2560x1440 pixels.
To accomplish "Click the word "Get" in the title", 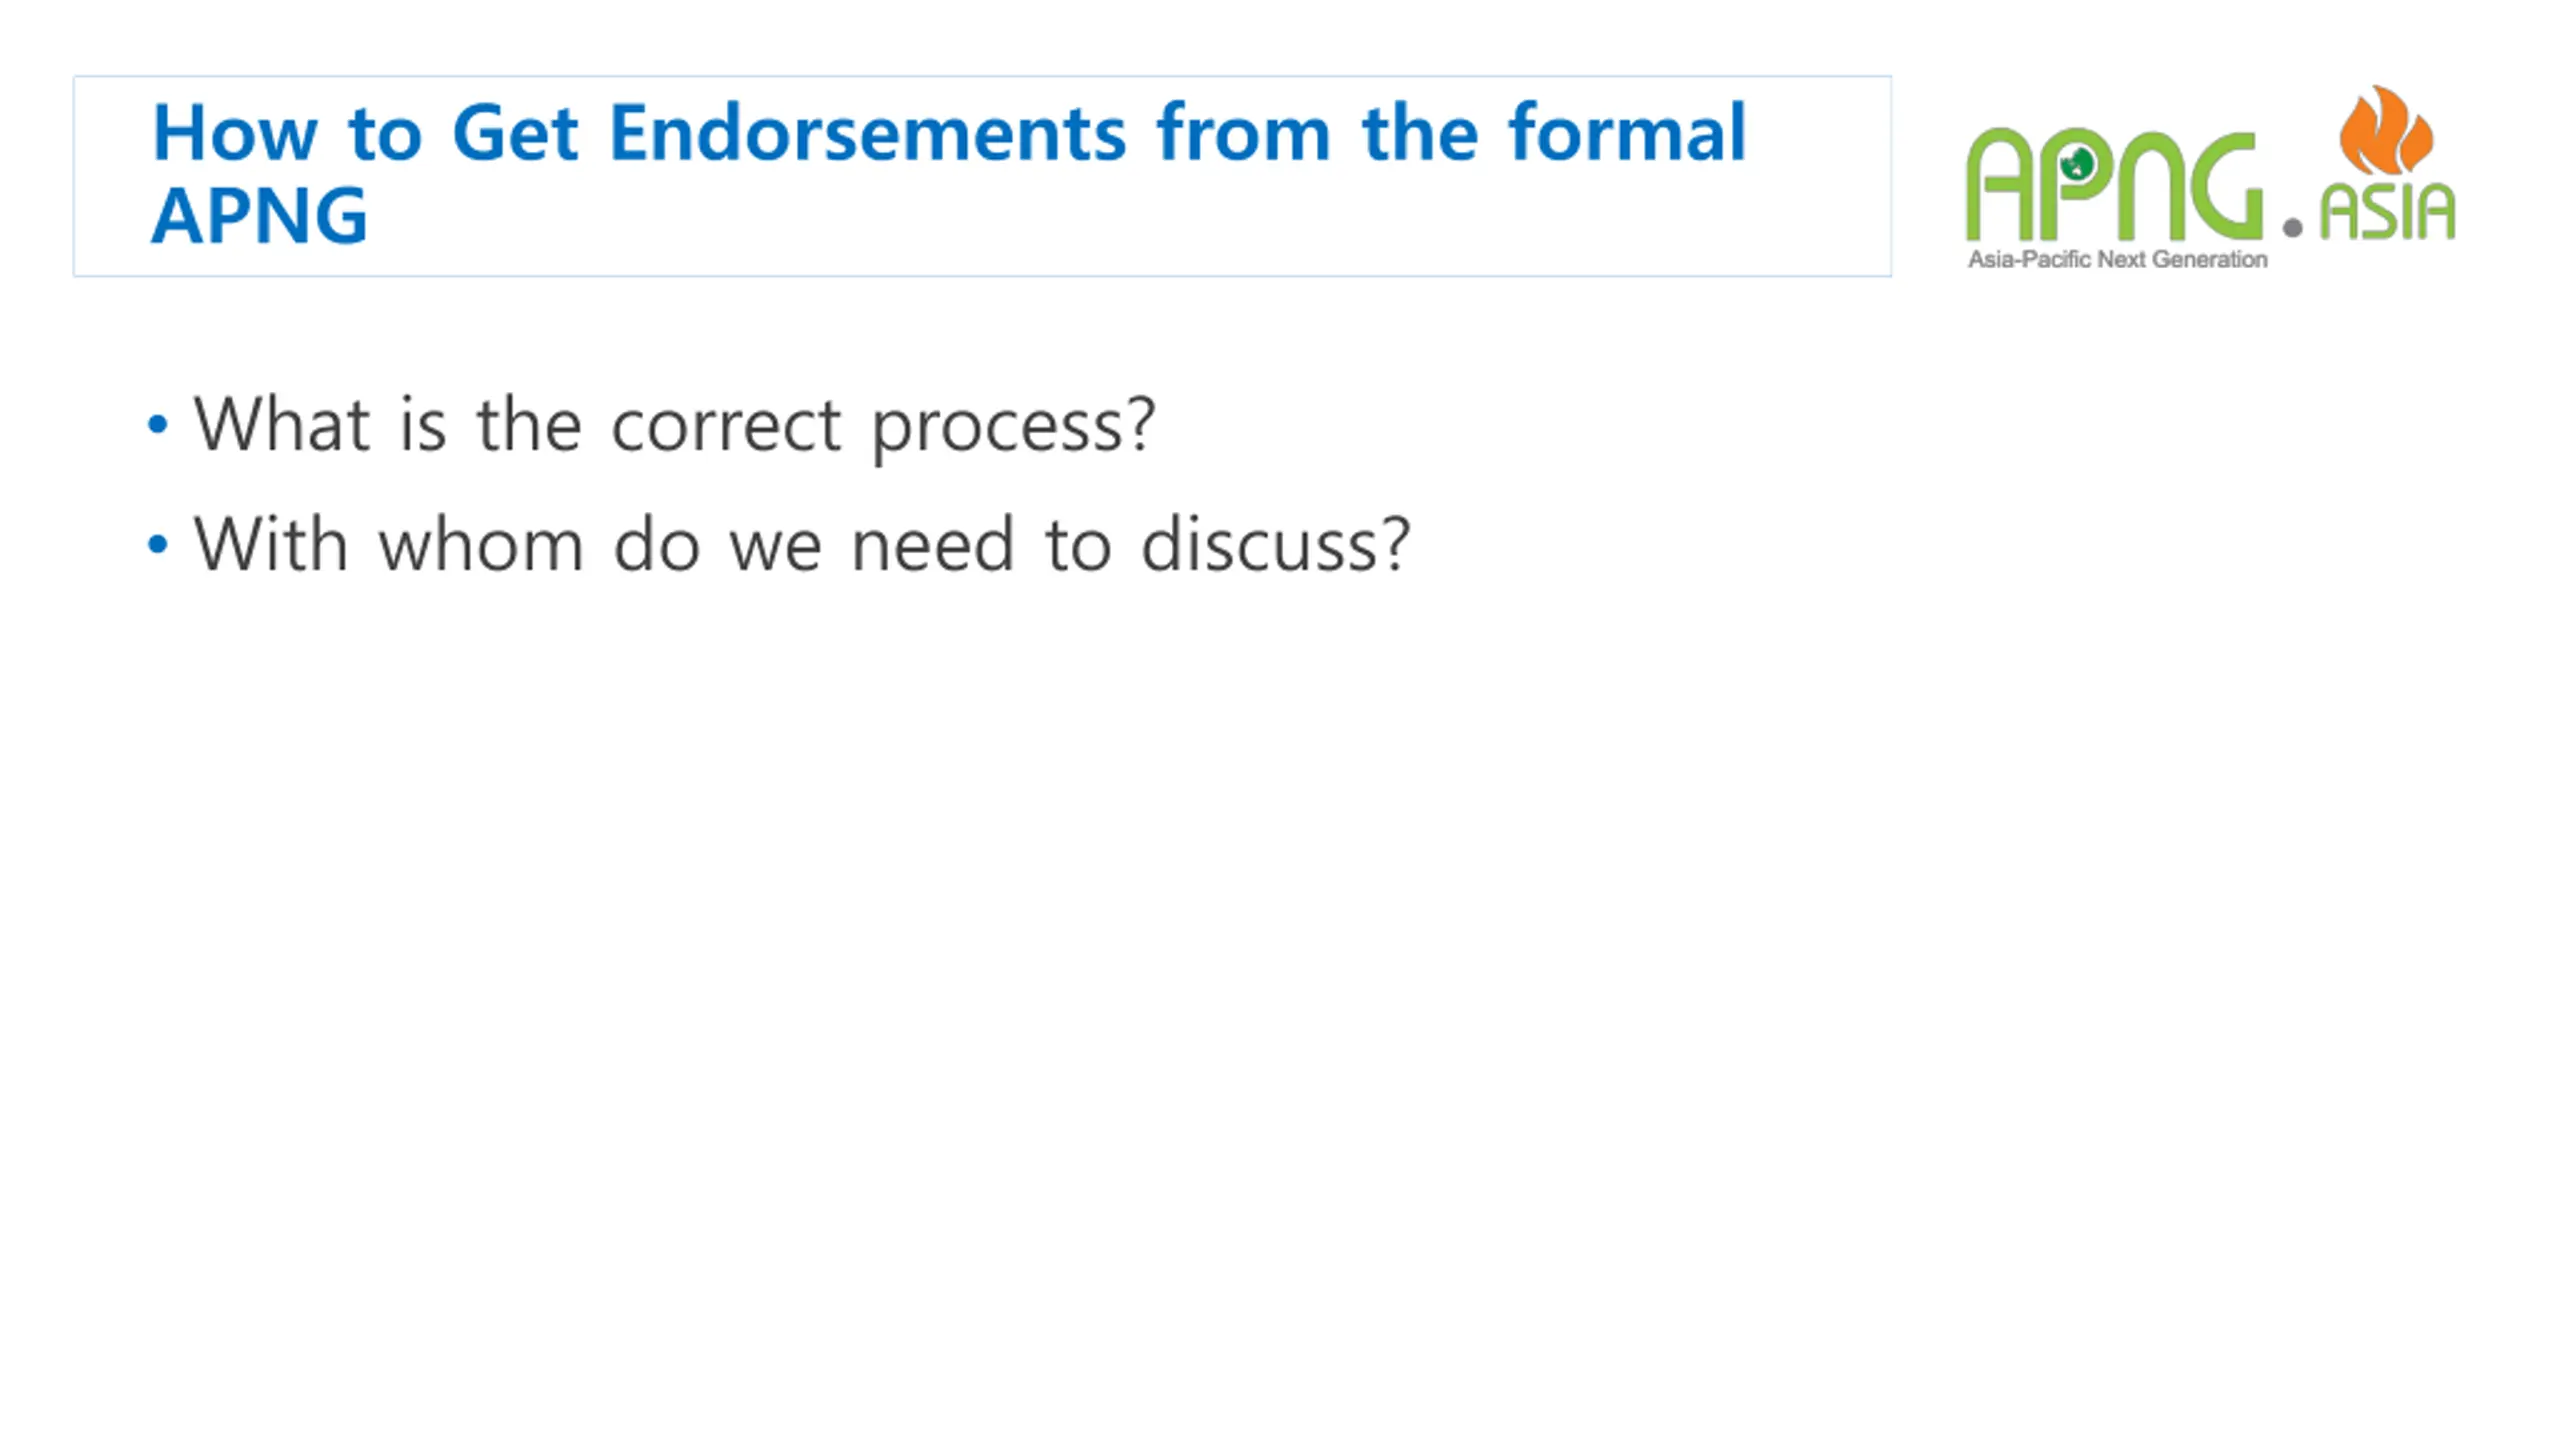I will [x=515, y=132].
